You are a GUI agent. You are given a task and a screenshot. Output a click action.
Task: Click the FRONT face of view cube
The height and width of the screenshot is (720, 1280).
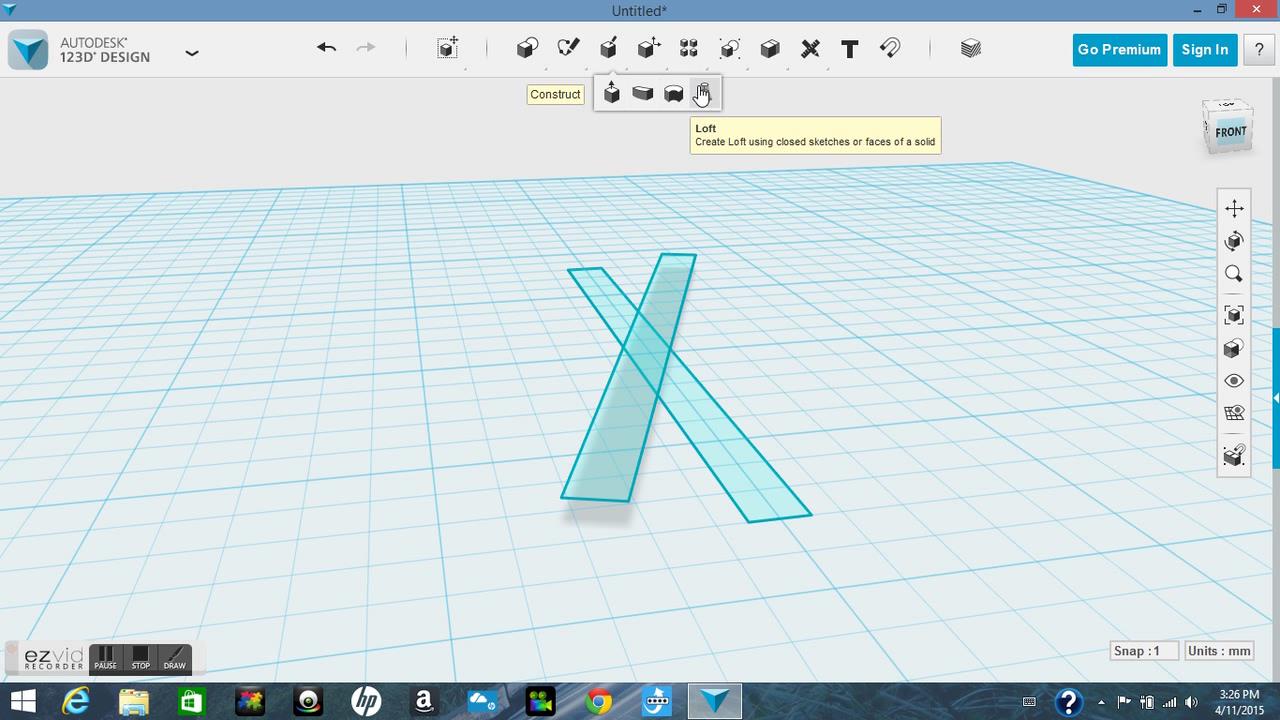(1229, 132)
